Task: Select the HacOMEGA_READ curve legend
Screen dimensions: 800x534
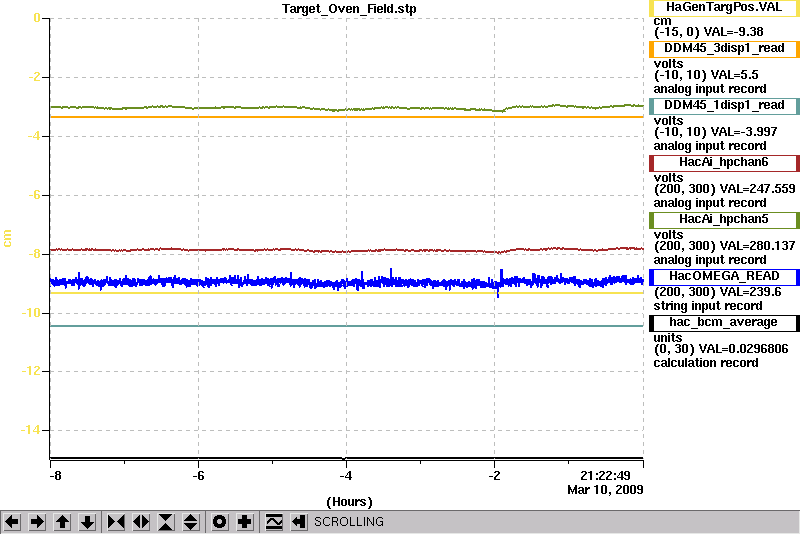Action: tap(724, 277)
